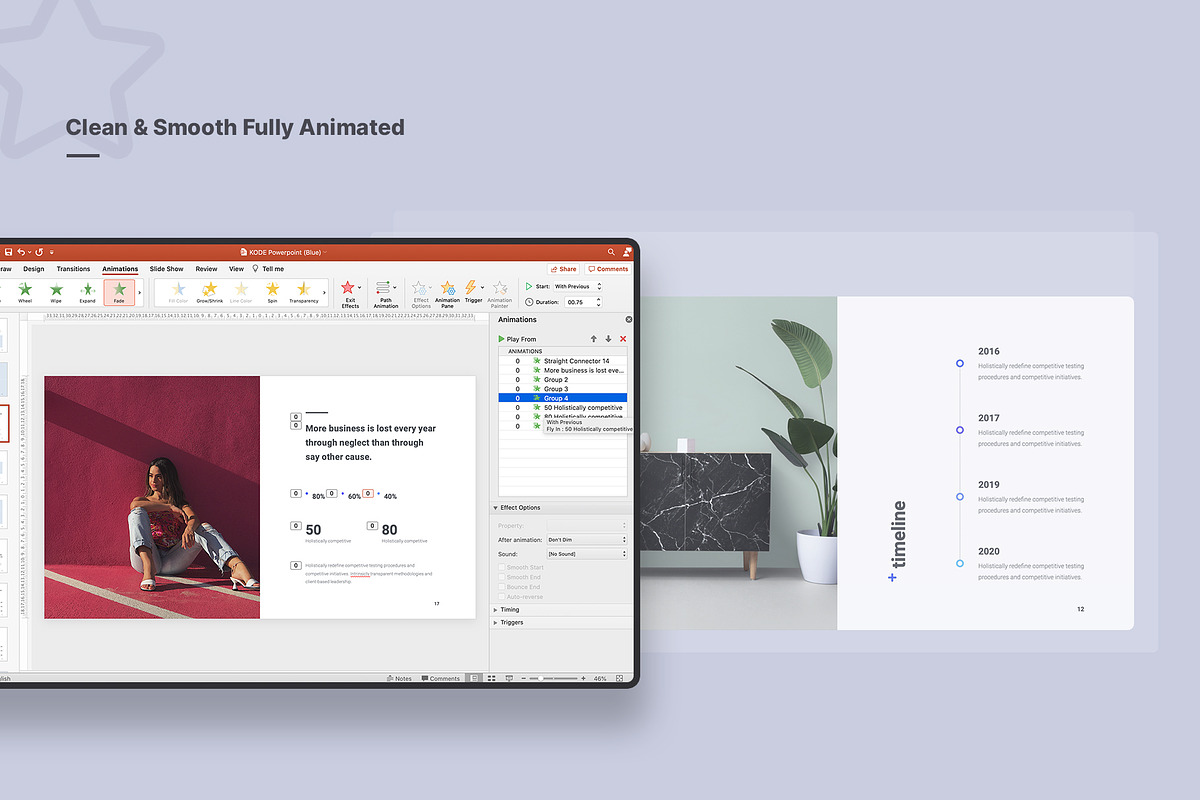Switch to Slide Sorter view
The width and height of the screenshot is (1200, 800).
click(x=492, y=678)
